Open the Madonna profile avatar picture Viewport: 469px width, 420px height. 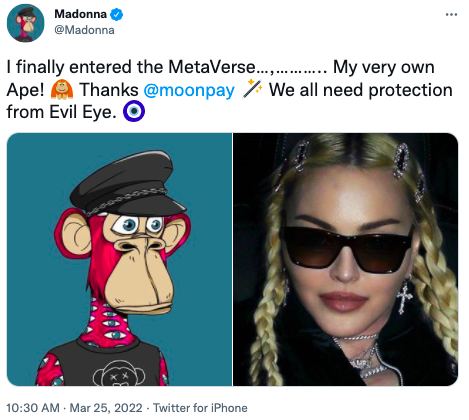click(x=25, y=23)
